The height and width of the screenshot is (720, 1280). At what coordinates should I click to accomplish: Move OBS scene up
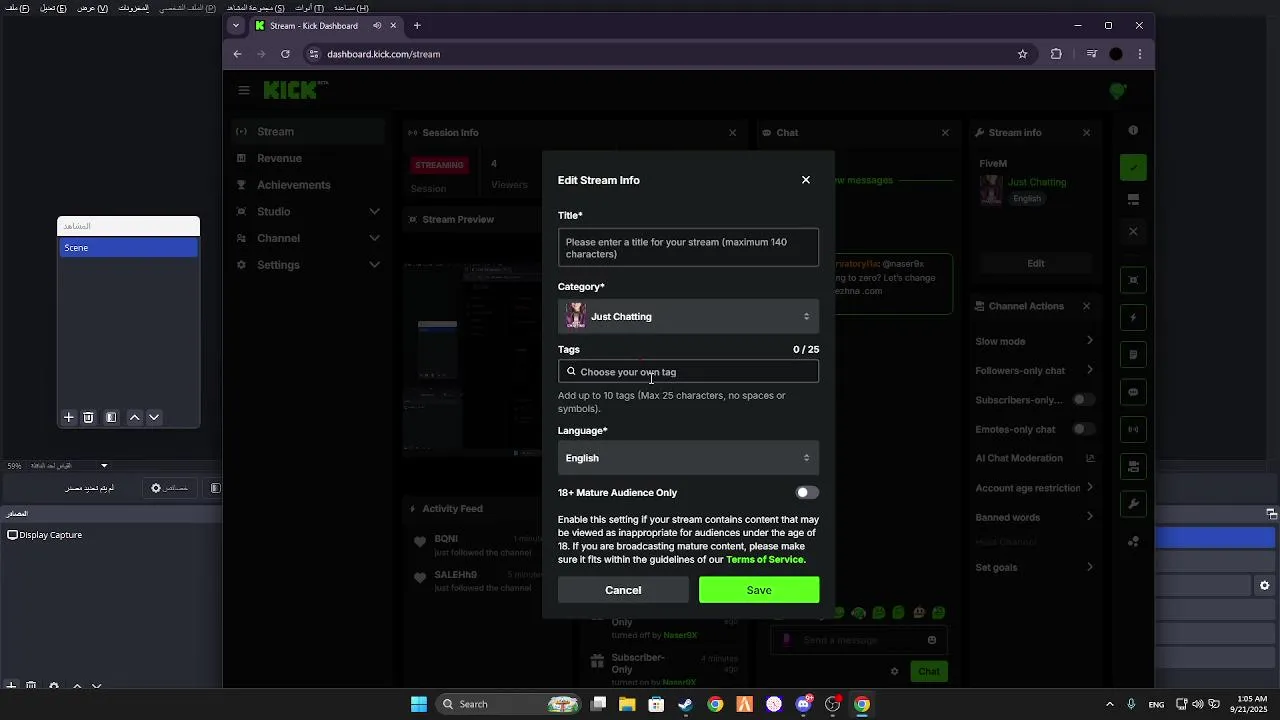point(135,417)
